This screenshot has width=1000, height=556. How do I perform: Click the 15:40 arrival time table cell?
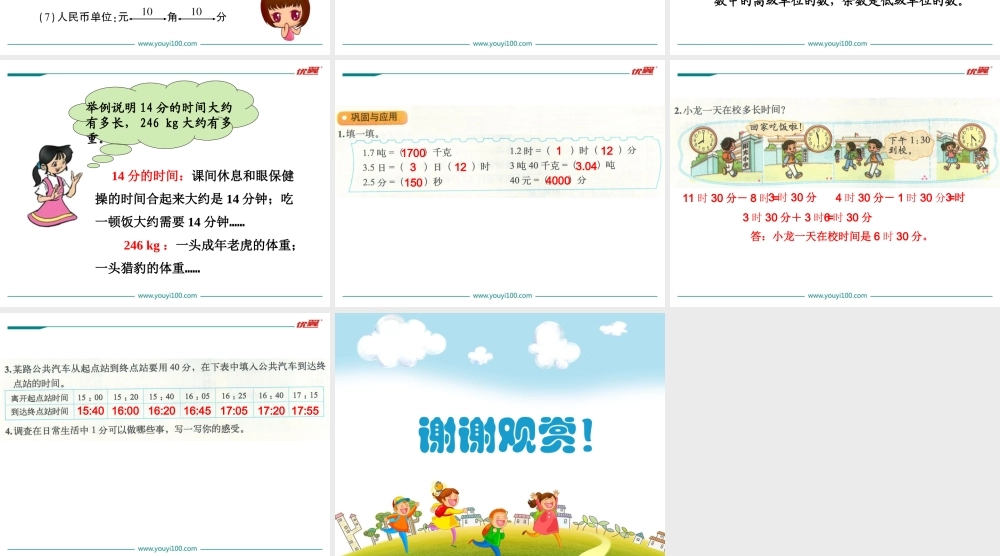(91, 411)
